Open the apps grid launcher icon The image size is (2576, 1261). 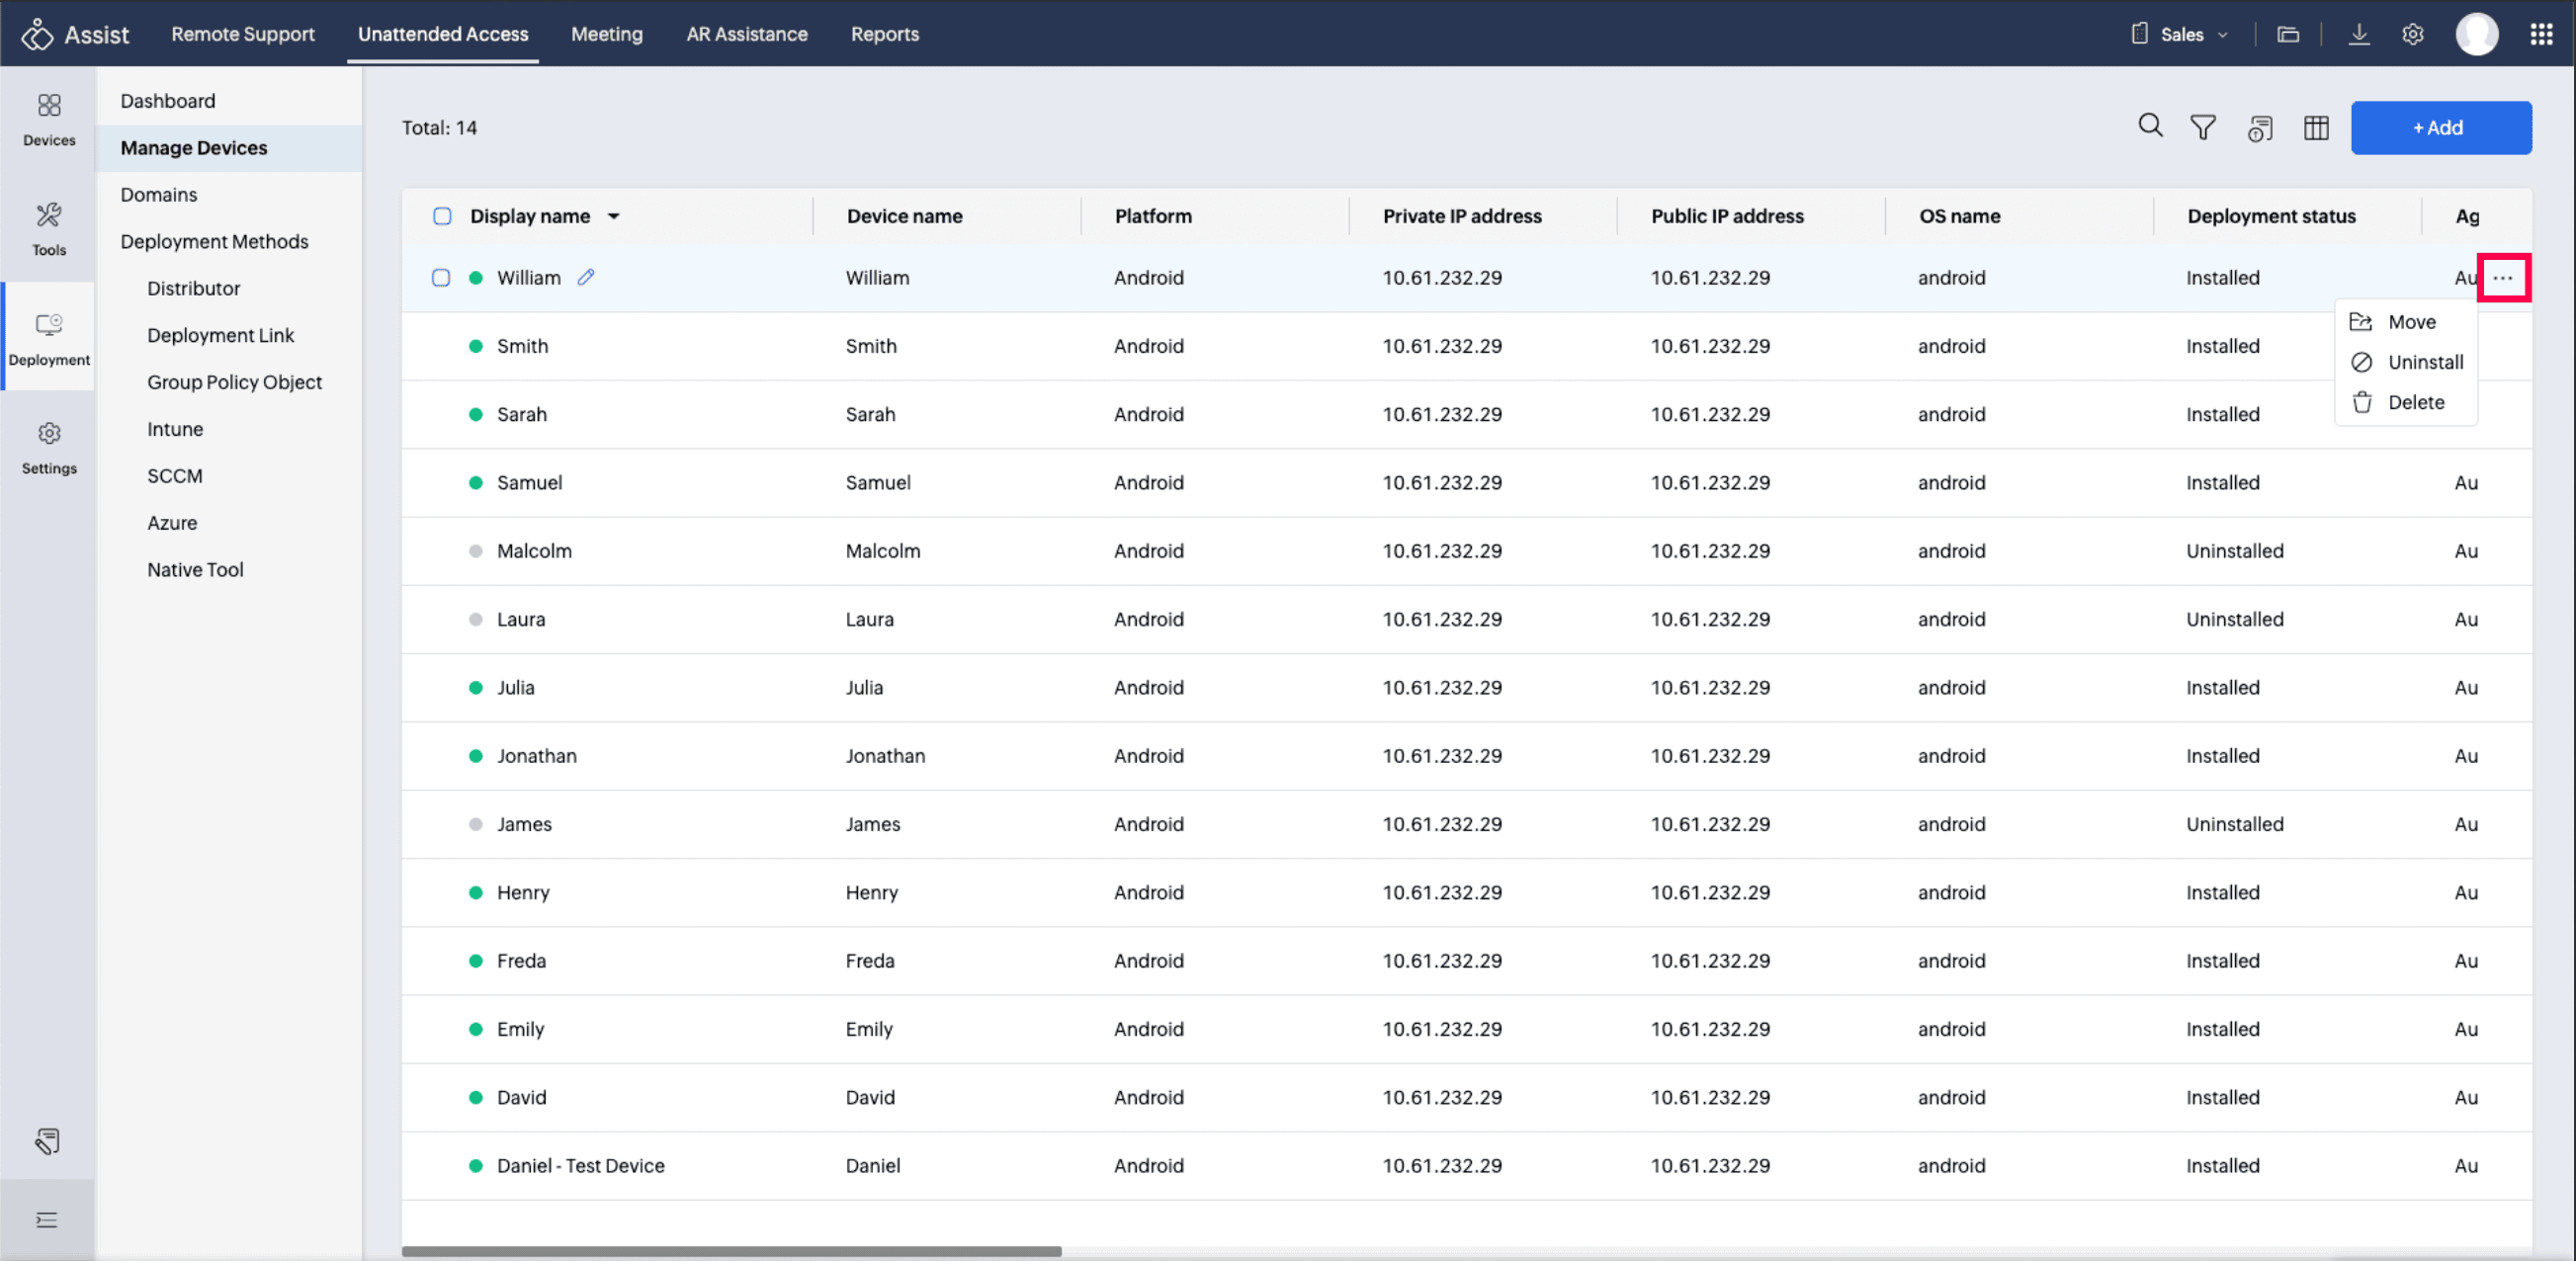pyautogui.click(x=2541, y=34)
